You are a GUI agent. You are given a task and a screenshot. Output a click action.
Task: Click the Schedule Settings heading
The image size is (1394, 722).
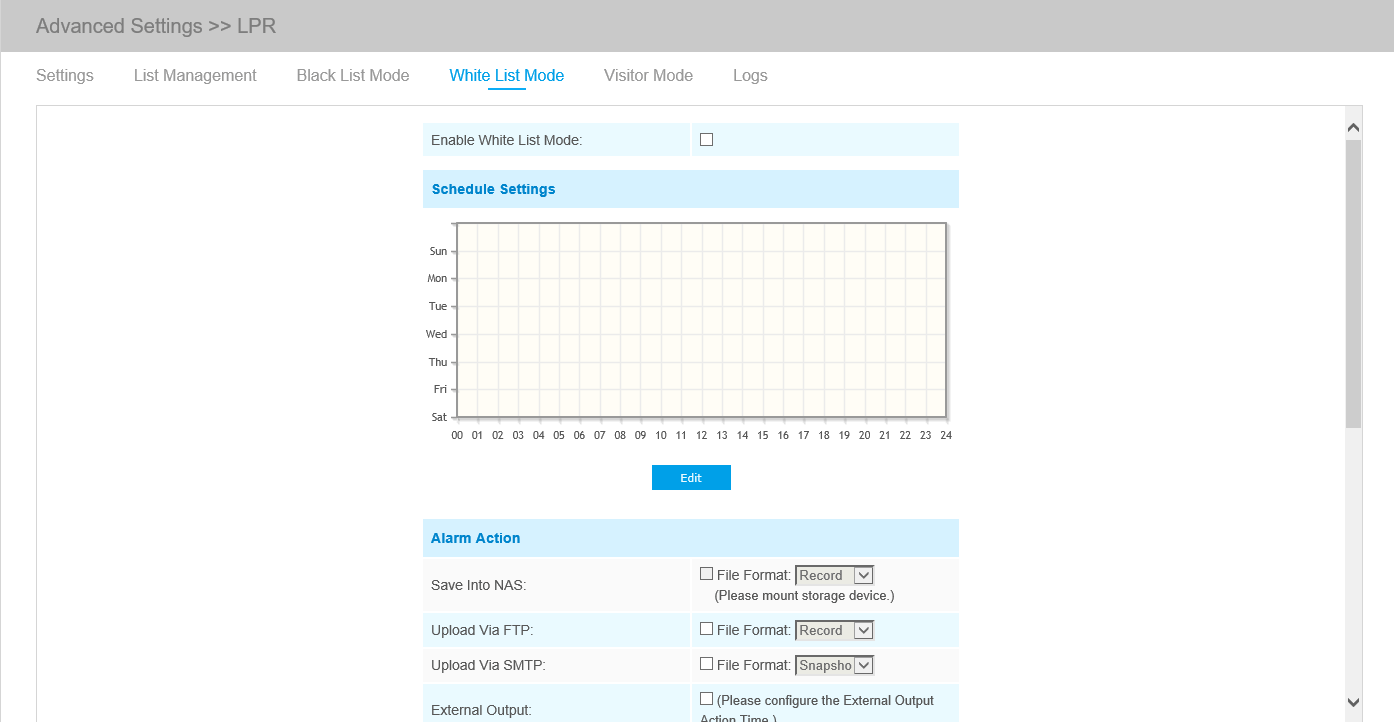494,189
